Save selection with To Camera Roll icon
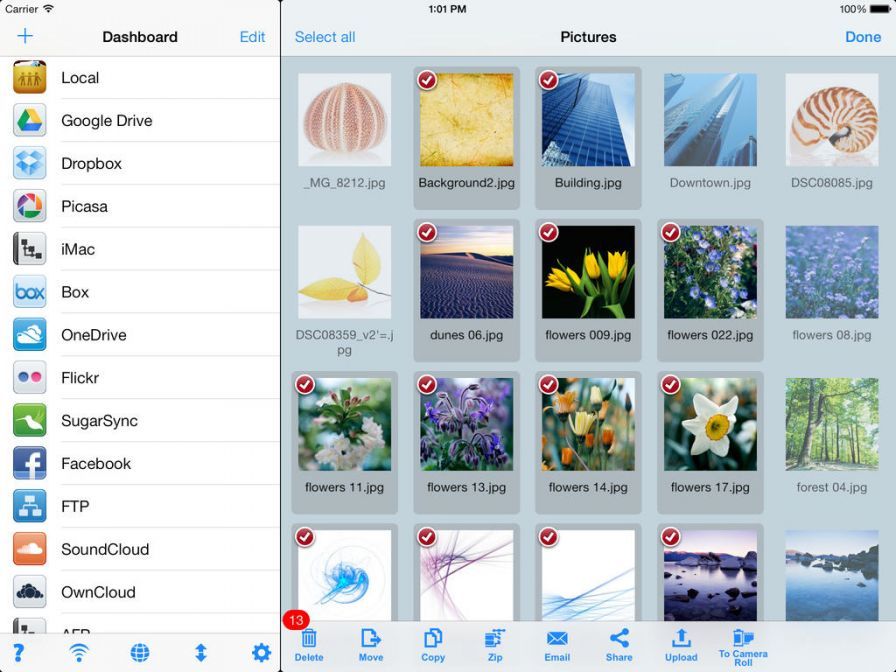The image size is (896, 672). click(743, 639)
